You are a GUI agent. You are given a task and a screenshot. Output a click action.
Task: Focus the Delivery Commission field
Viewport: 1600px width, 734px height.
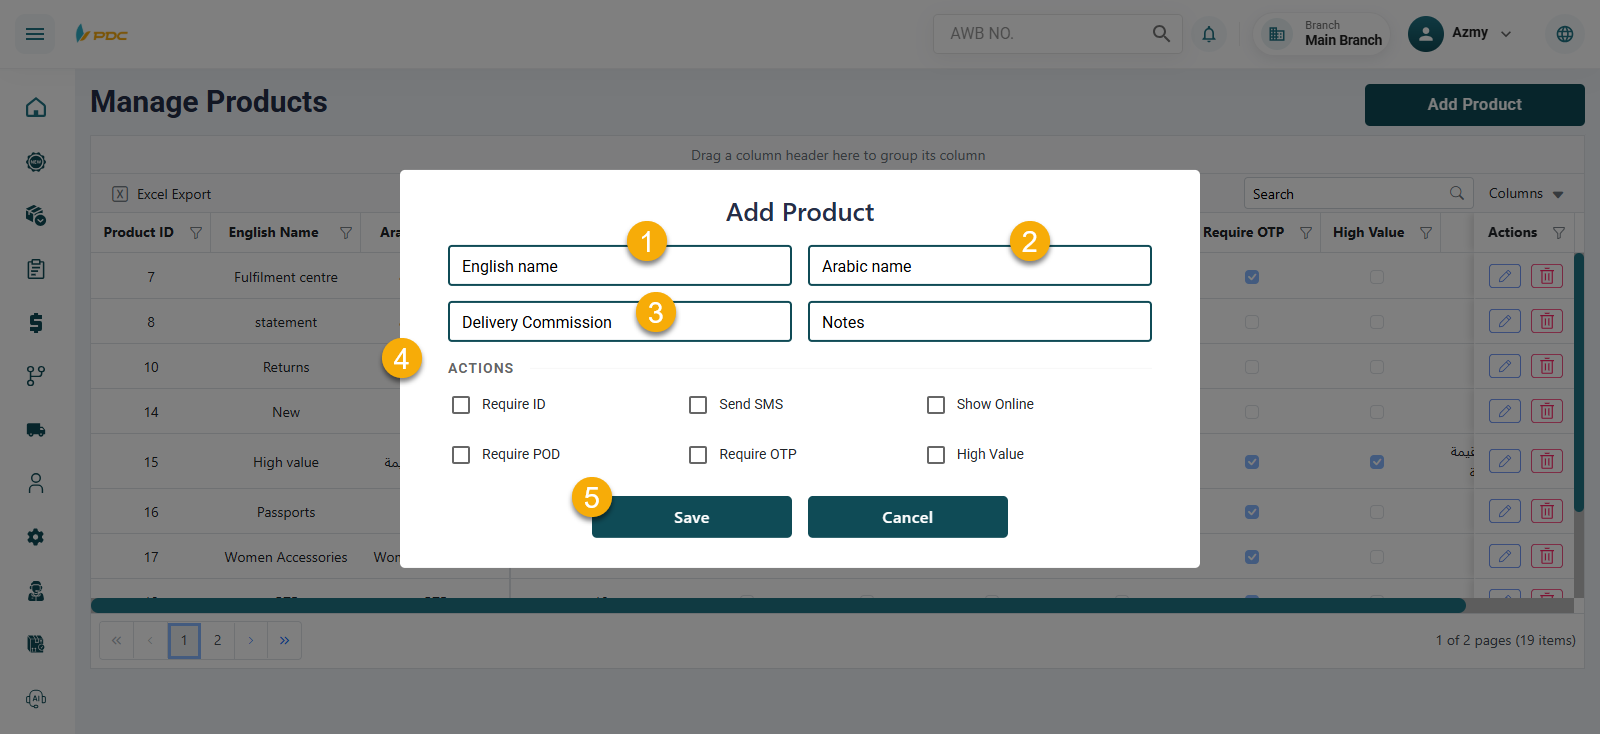pos(620,322)
